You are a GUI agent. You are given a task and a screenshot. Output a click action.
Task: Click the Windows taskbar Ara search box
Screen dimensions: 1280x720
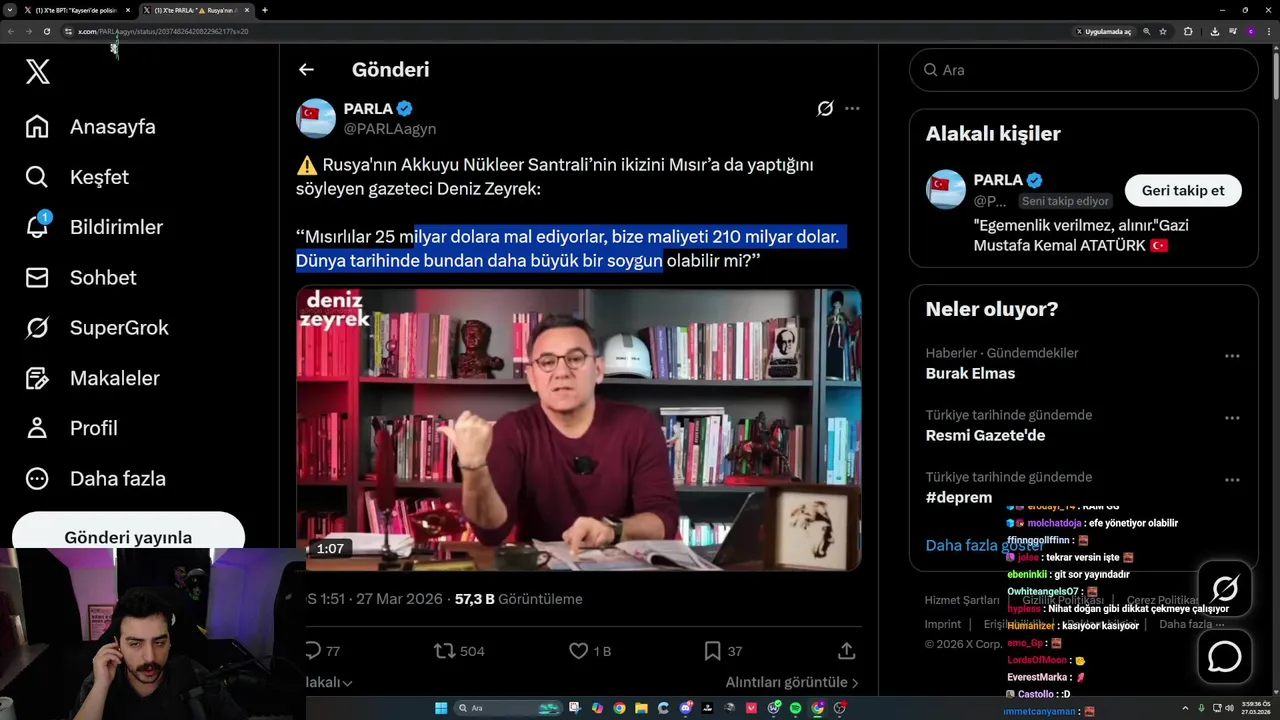[x=508, y=708]
